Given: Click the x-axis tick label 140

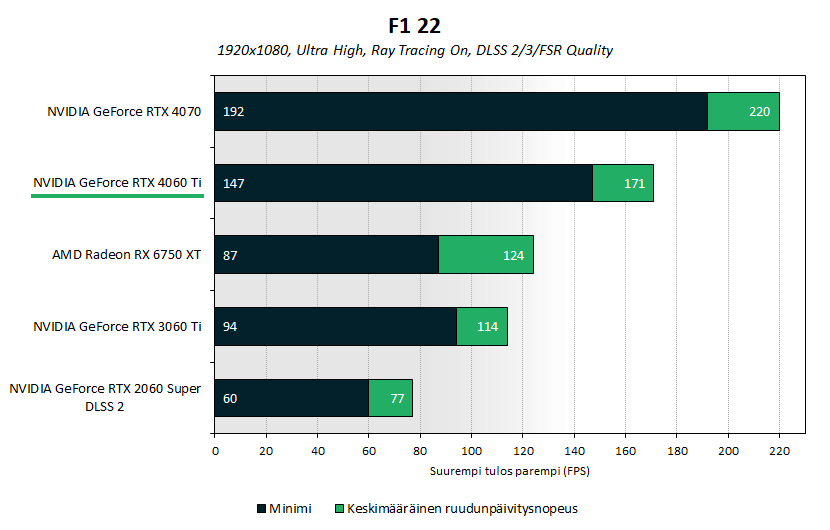Looking at the screenshot, I should 574,451.
